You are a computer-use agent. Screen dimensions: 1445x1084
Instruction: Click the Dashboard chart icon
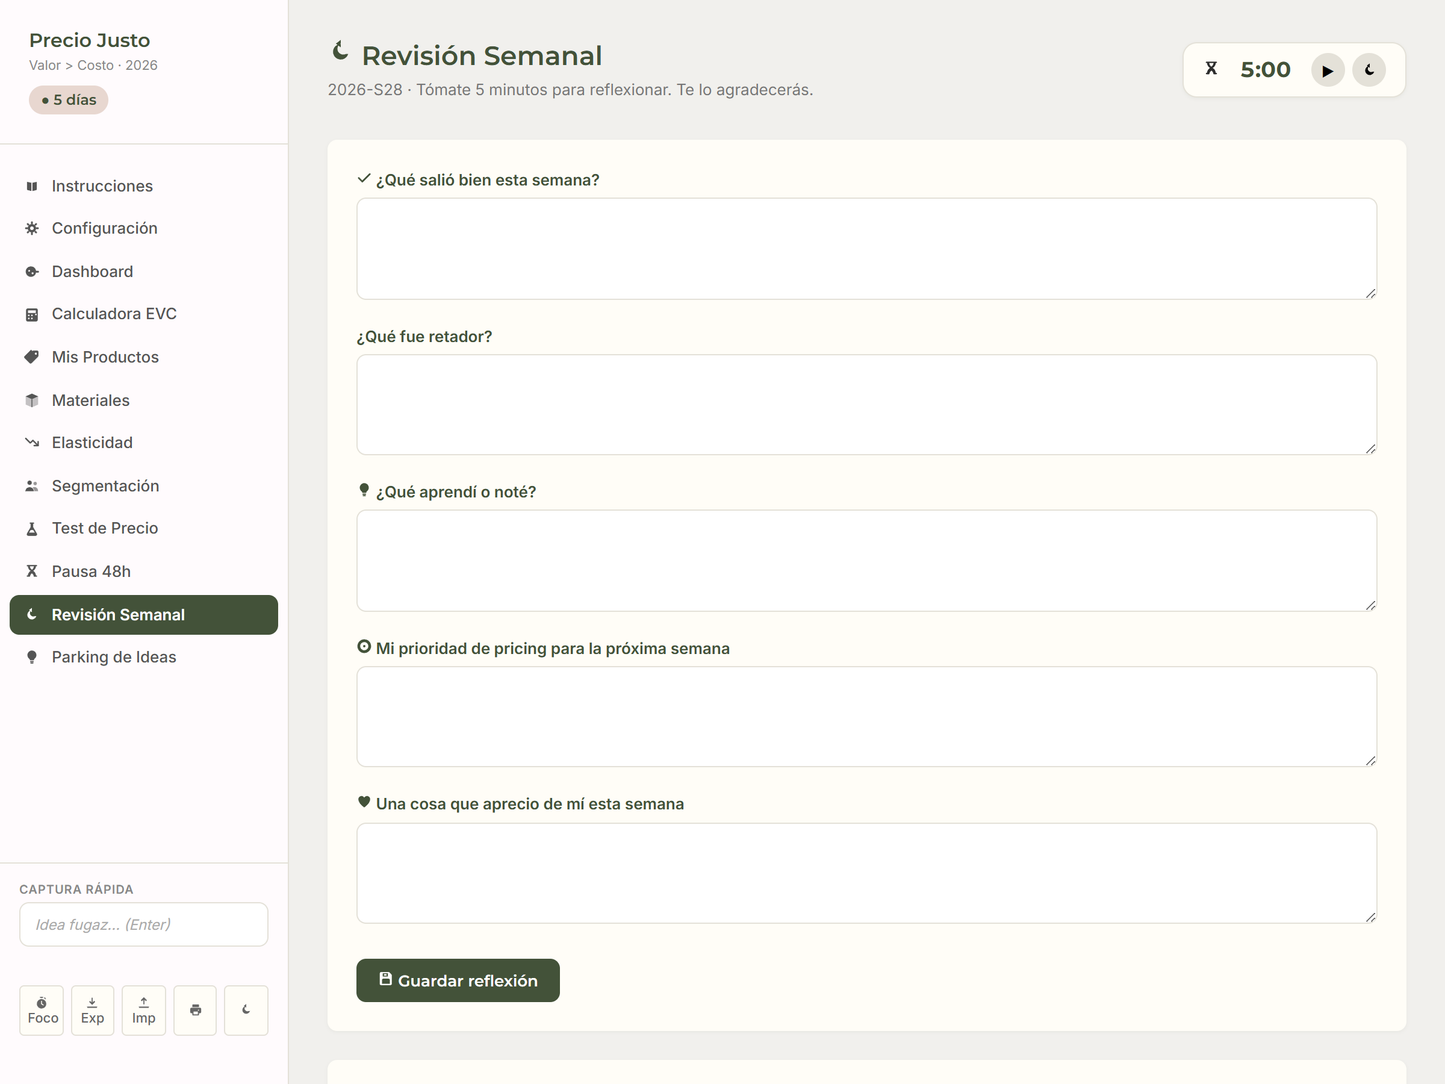pyautogui.click(x=32, y=271)
